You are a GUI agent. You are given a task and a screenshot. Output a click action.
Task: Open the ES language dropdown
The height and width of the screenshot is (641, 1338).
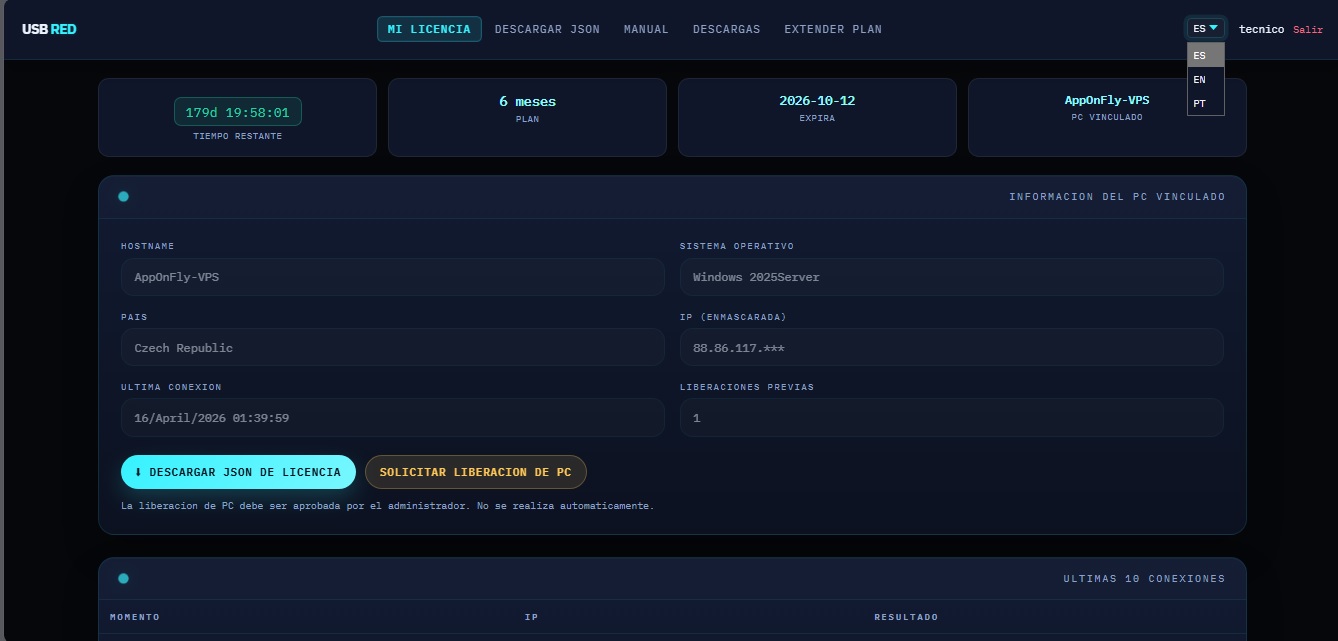coord(1205,29)
